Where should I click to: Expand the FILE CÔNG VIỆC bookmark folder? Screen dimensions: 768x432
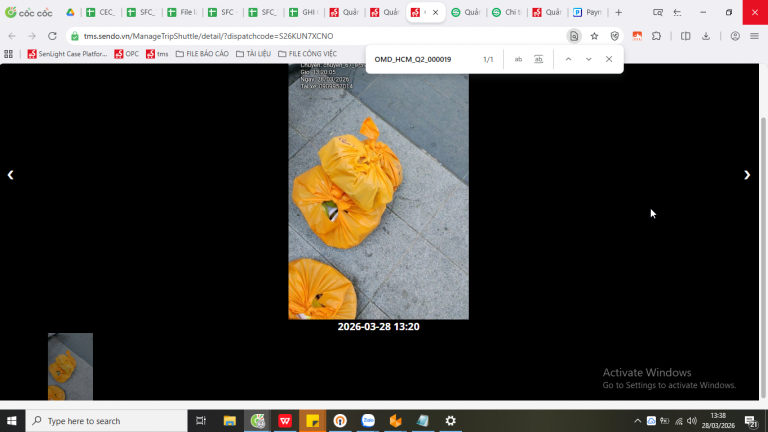[308, 54]
